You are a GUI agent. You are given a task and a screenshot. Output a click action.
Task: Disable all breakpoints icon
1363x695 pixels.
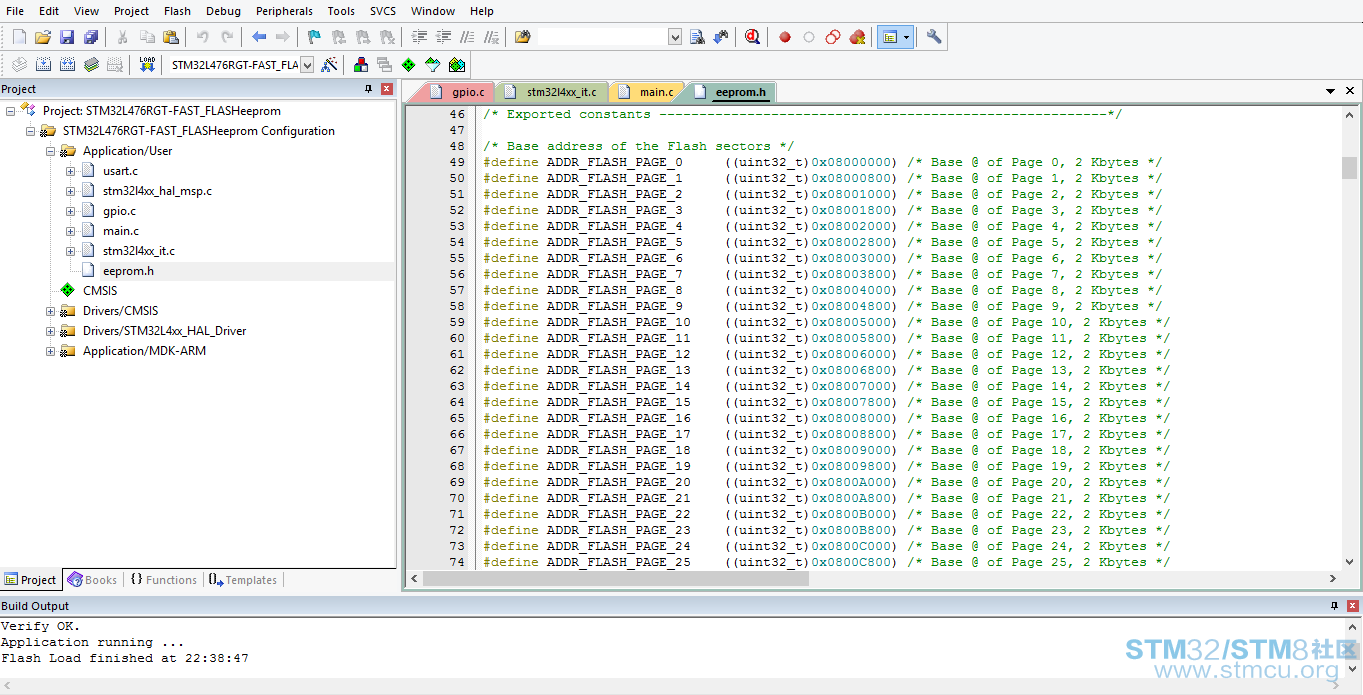833,37
